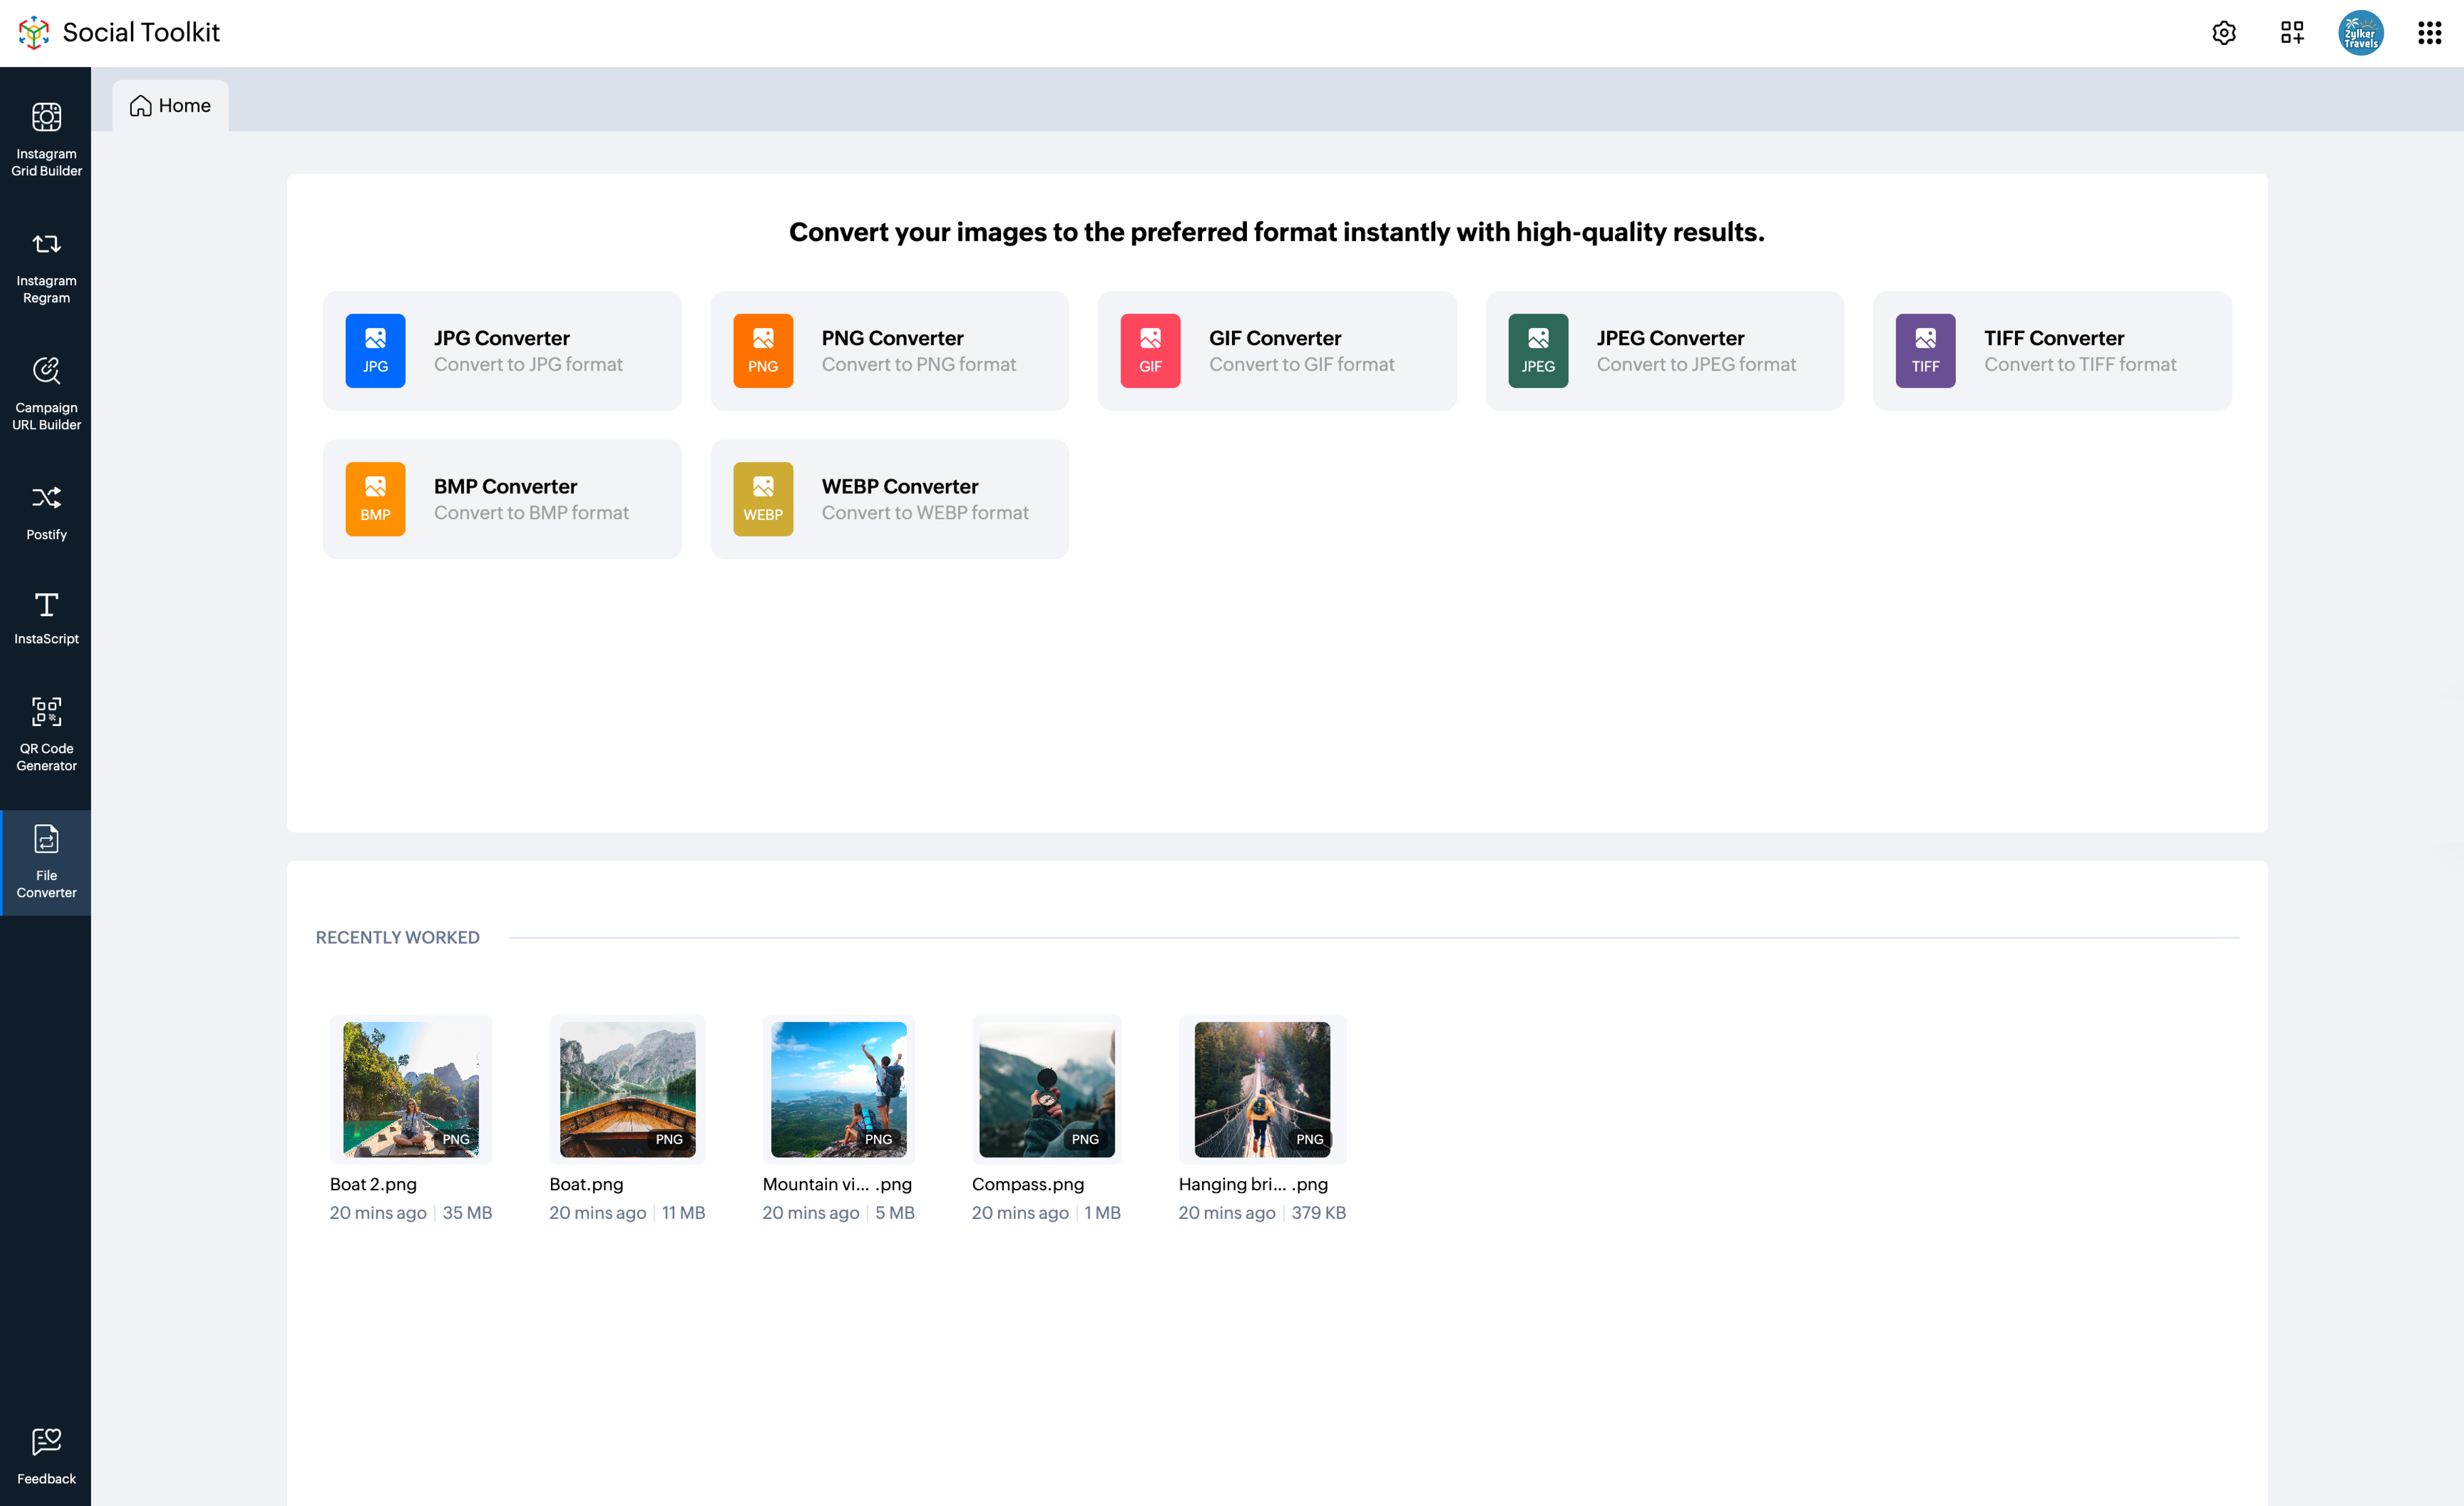Screen dimensions: 2464x1506
Task: Open the Instagram Regram tool
Action: click(x=46, y=267)
